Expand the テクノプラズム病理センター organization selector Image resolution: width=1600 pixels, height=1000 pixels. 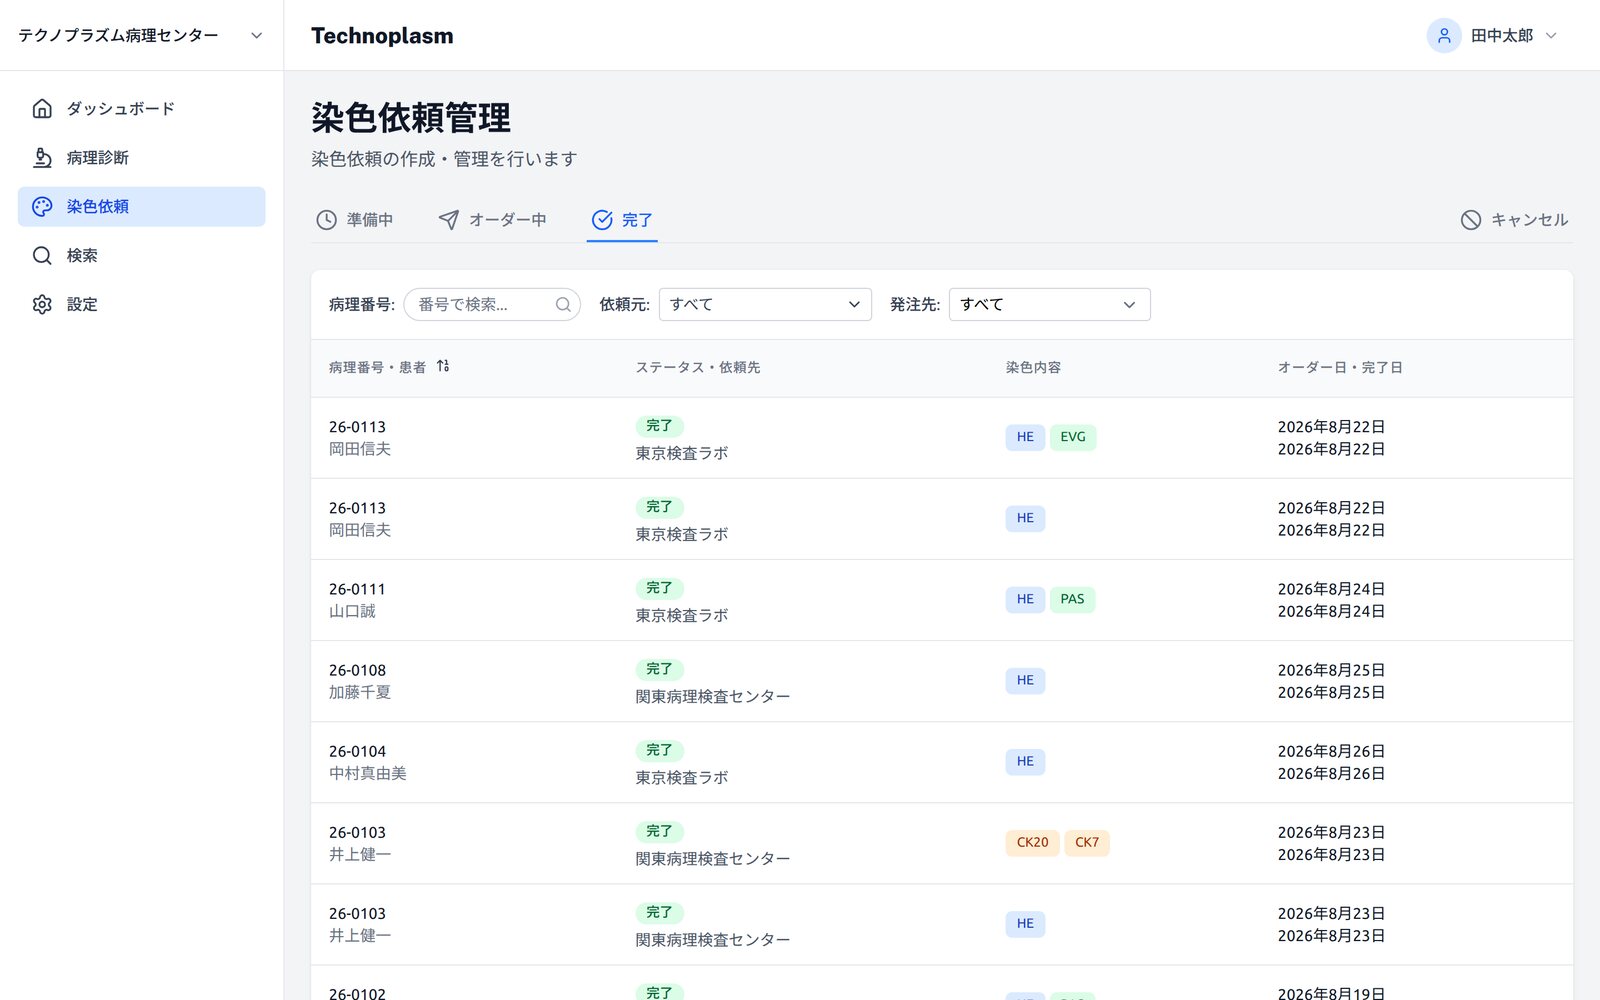coord(141,35)
